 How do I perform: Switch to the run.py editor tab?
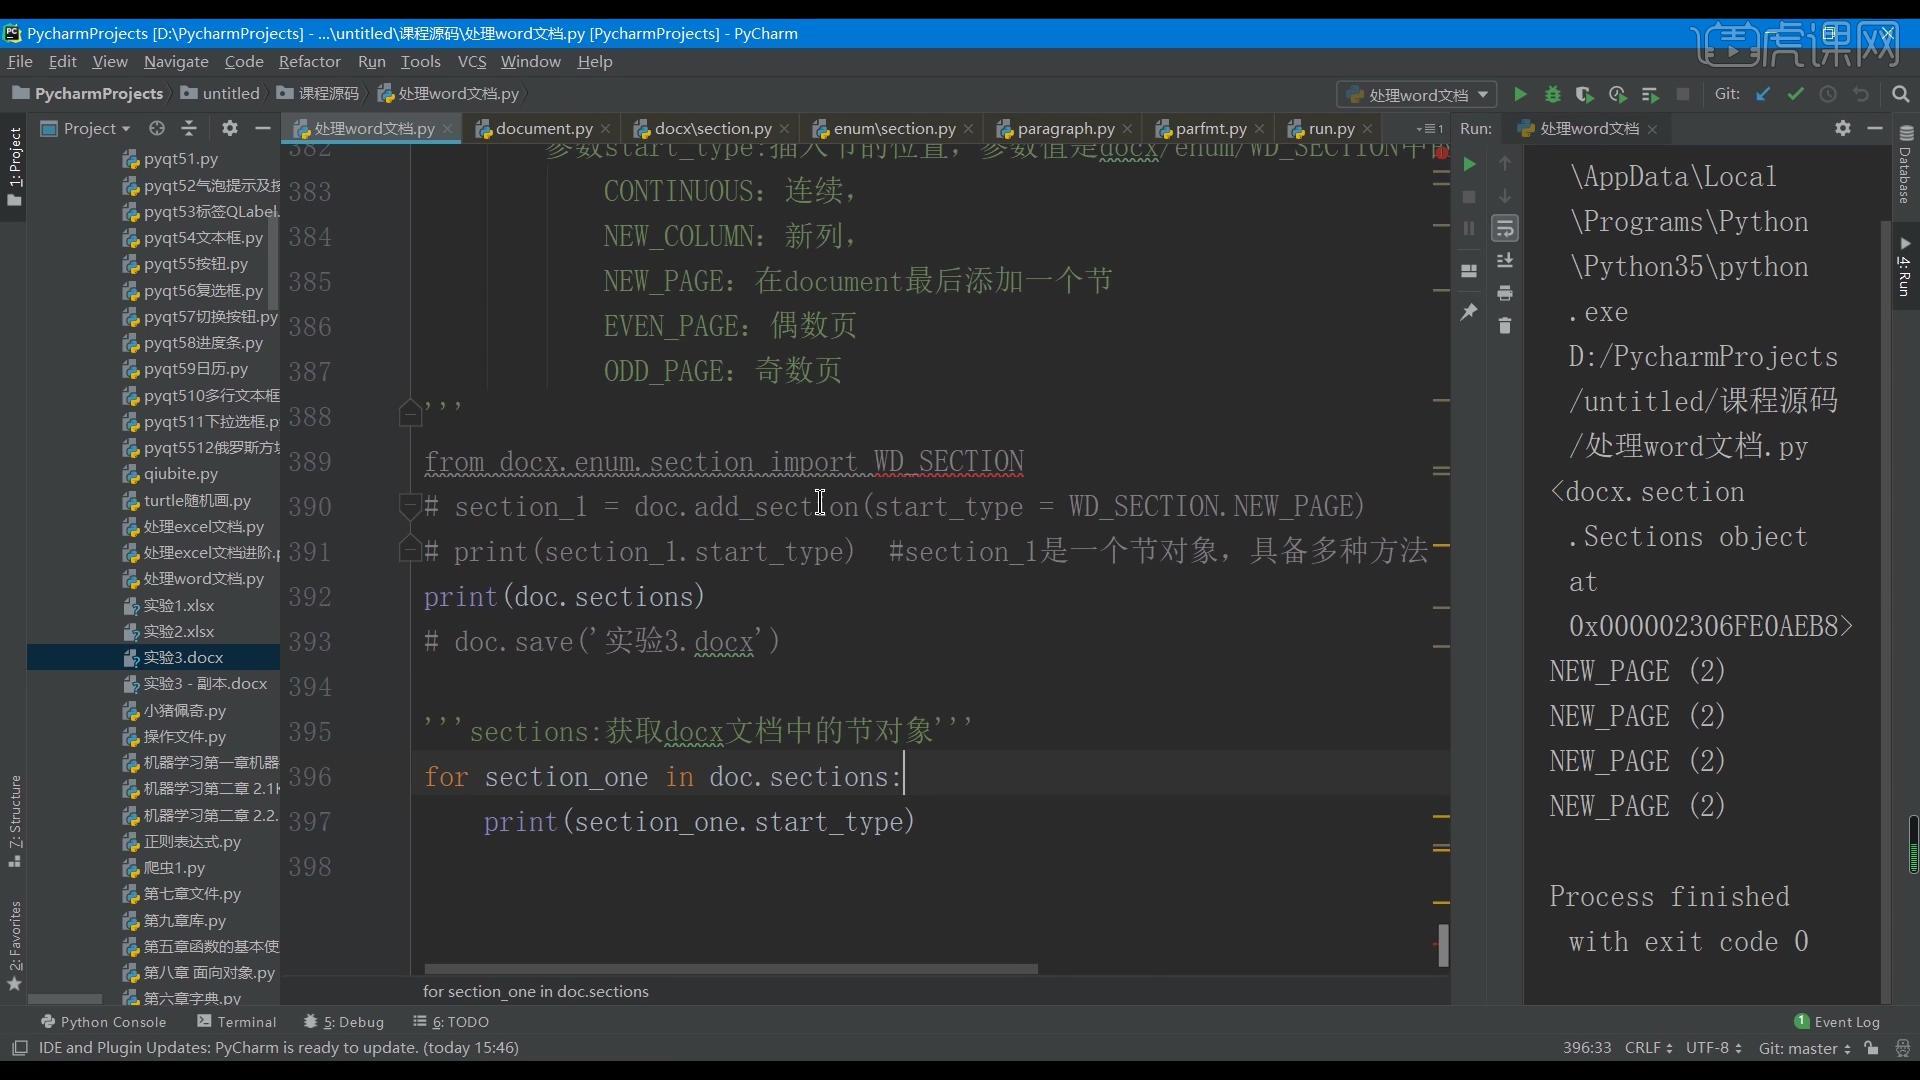pos(1331,128)
